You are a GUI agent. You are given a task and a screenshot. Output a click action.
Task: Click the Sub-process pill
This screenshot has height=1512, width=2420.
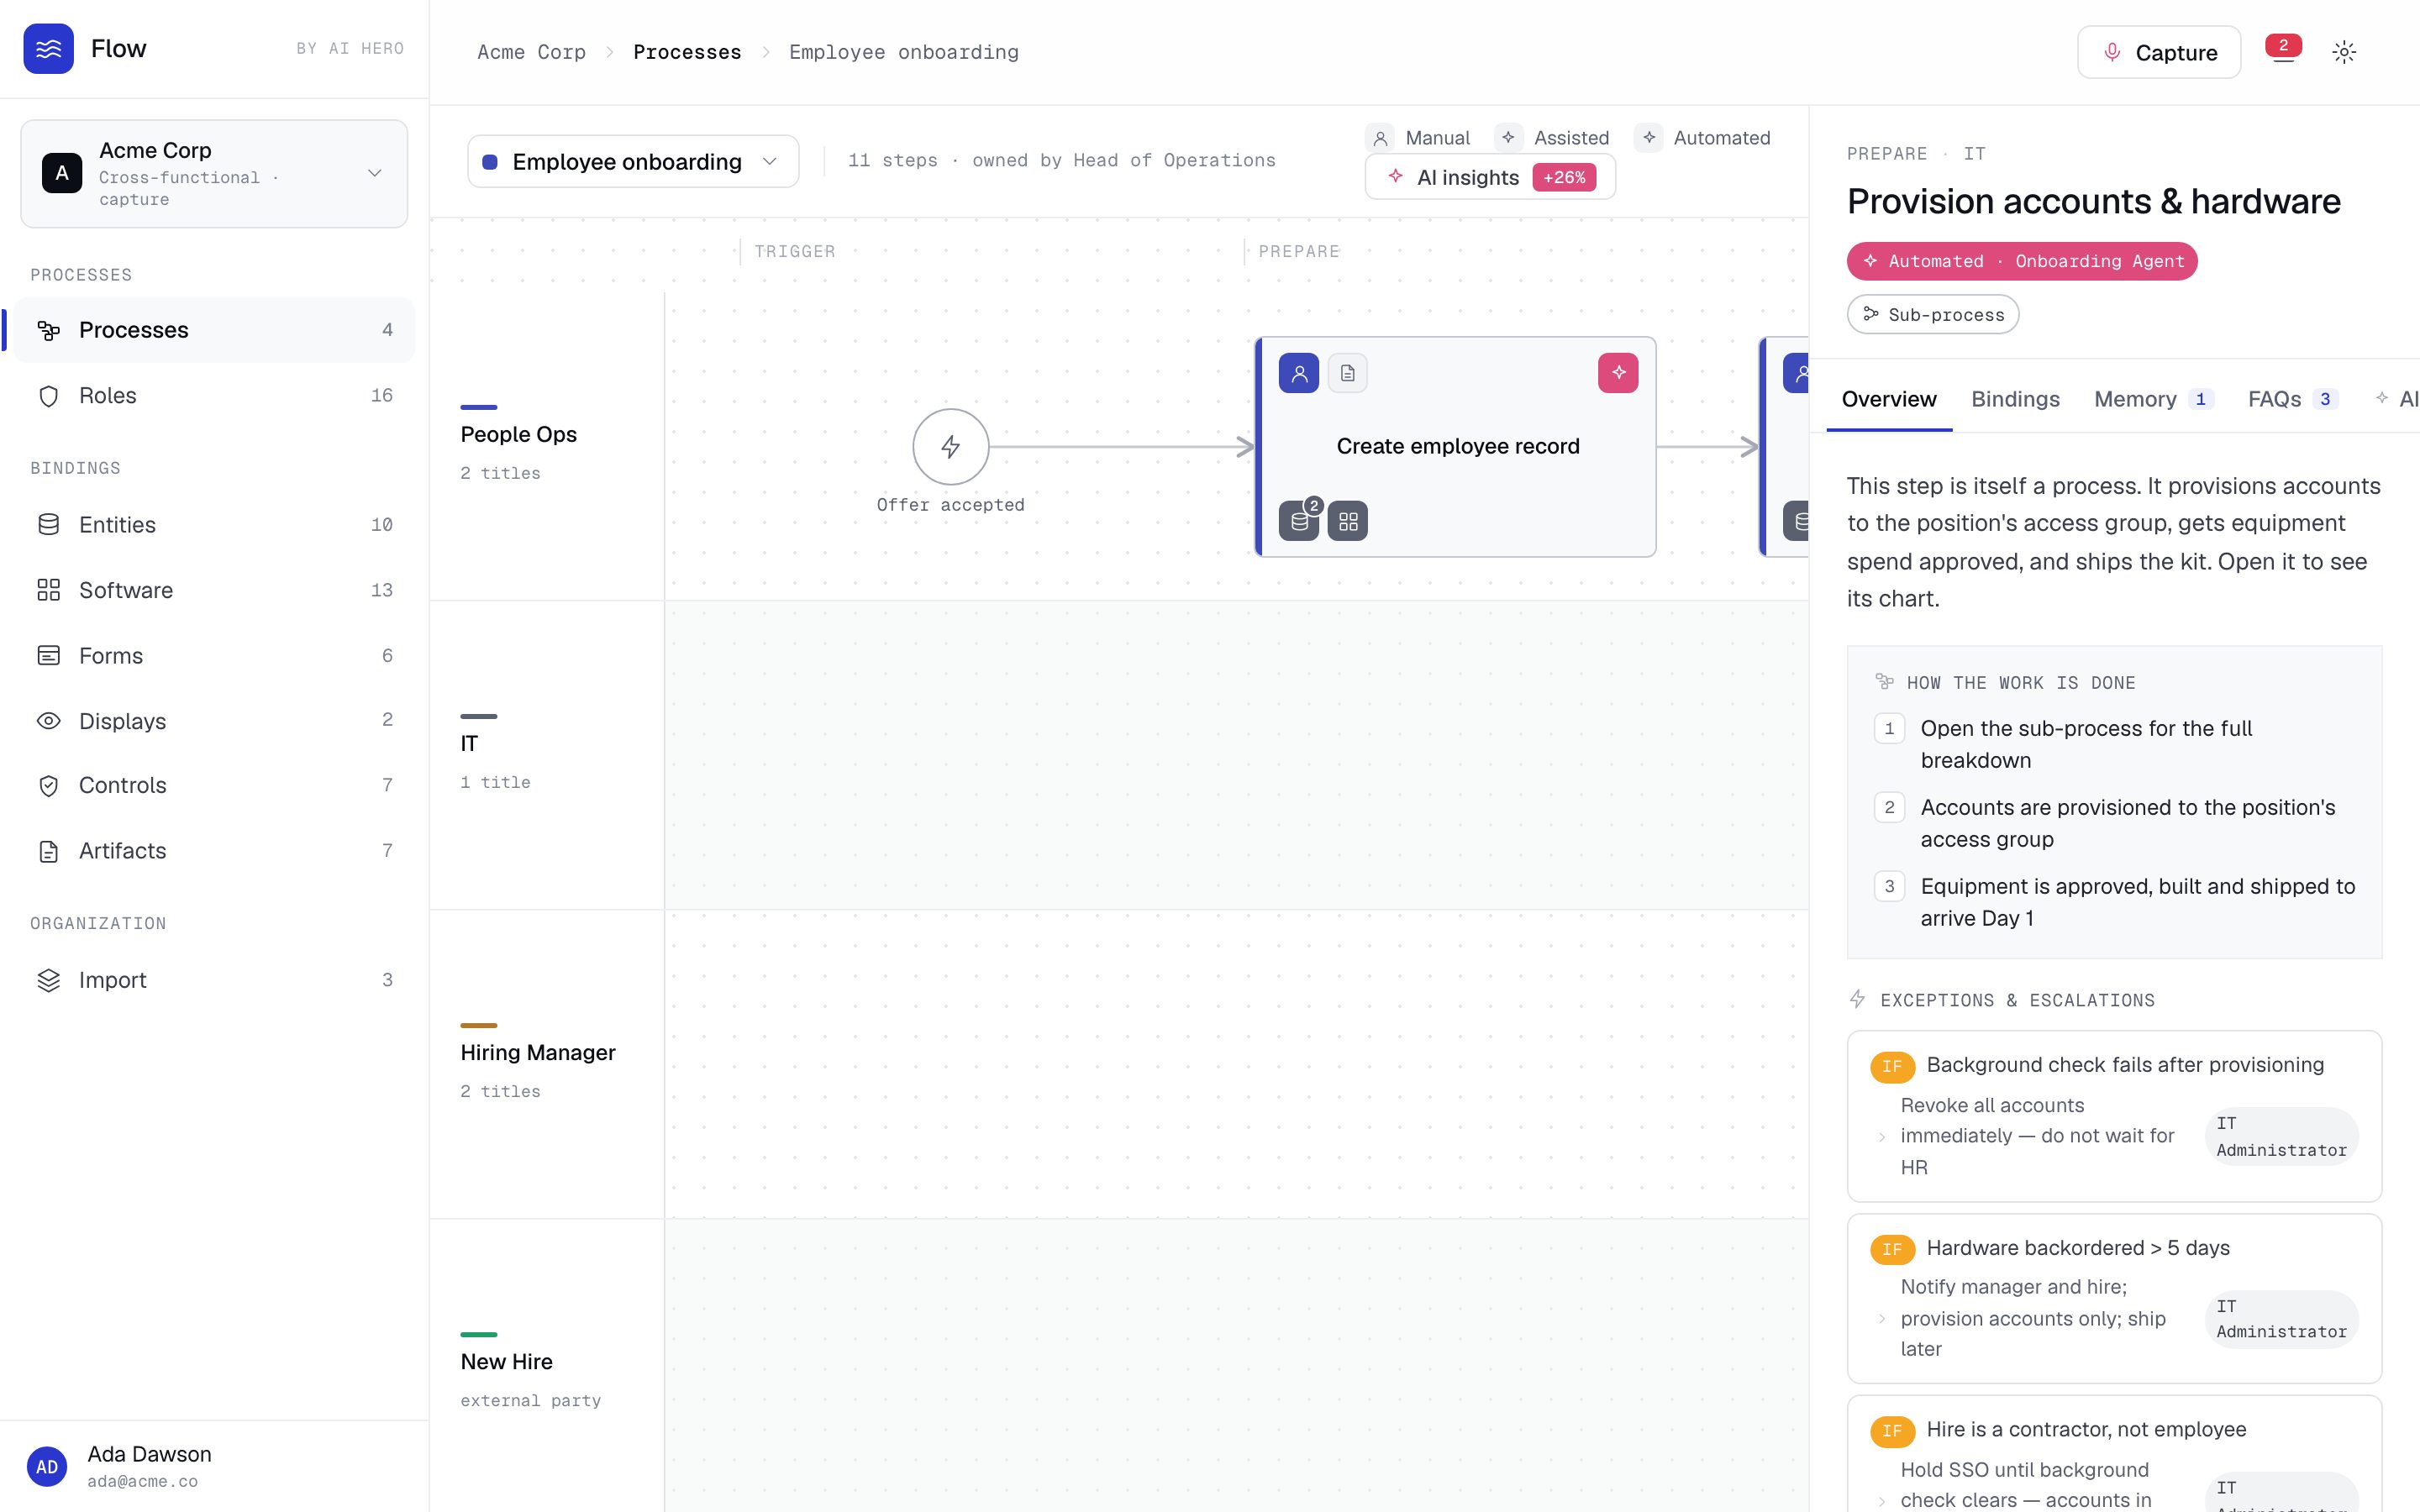pyautogui.click(x=1932, y=314)
